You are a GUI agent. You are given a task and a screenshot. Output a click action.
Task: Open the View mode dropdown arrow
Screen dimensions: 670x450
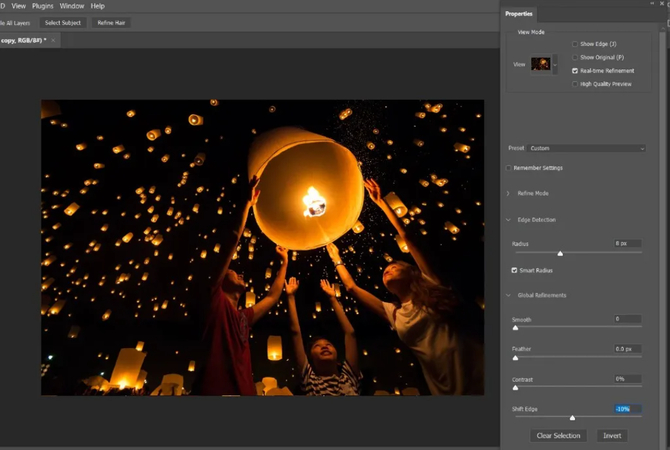(555, 65)
